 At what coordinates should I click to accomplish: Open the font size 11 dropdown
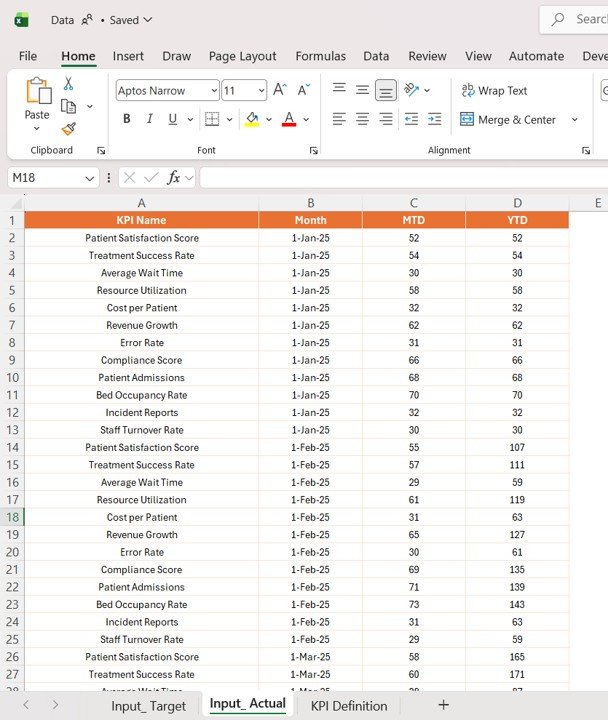point(261,90)
